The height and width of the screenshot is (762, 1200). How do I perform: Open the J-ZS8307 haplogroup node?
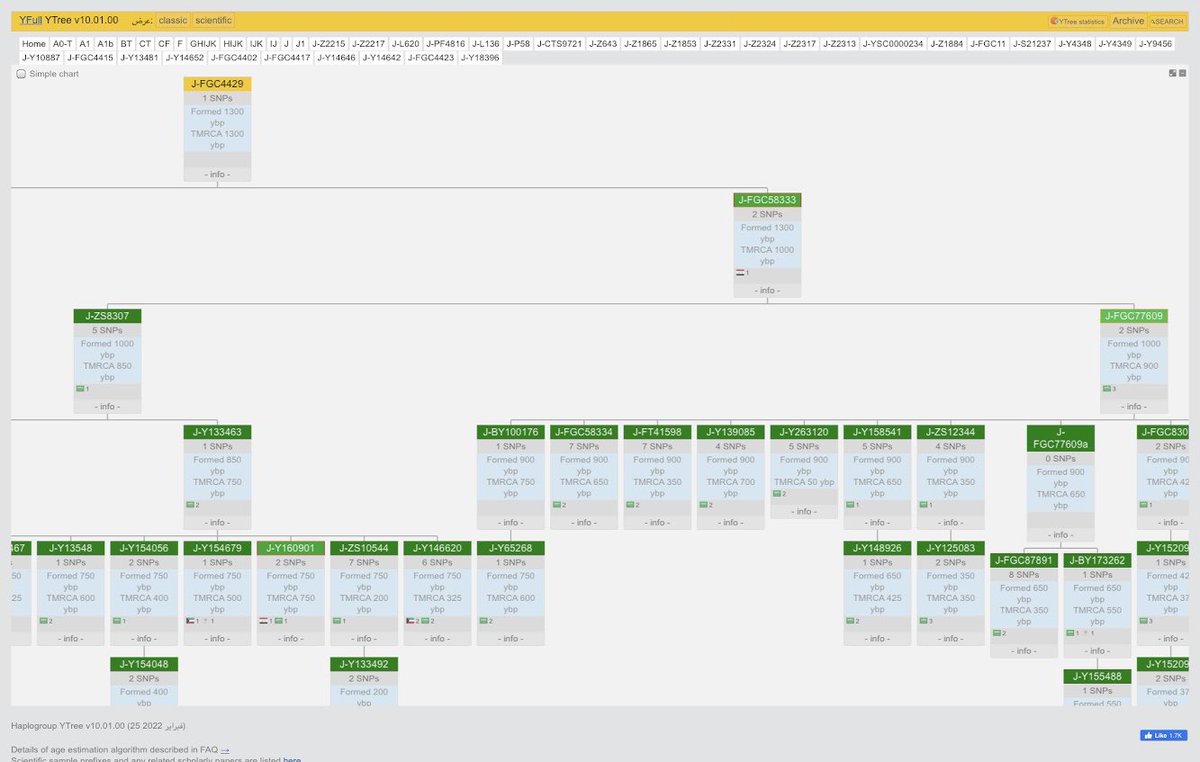[107, 316]
